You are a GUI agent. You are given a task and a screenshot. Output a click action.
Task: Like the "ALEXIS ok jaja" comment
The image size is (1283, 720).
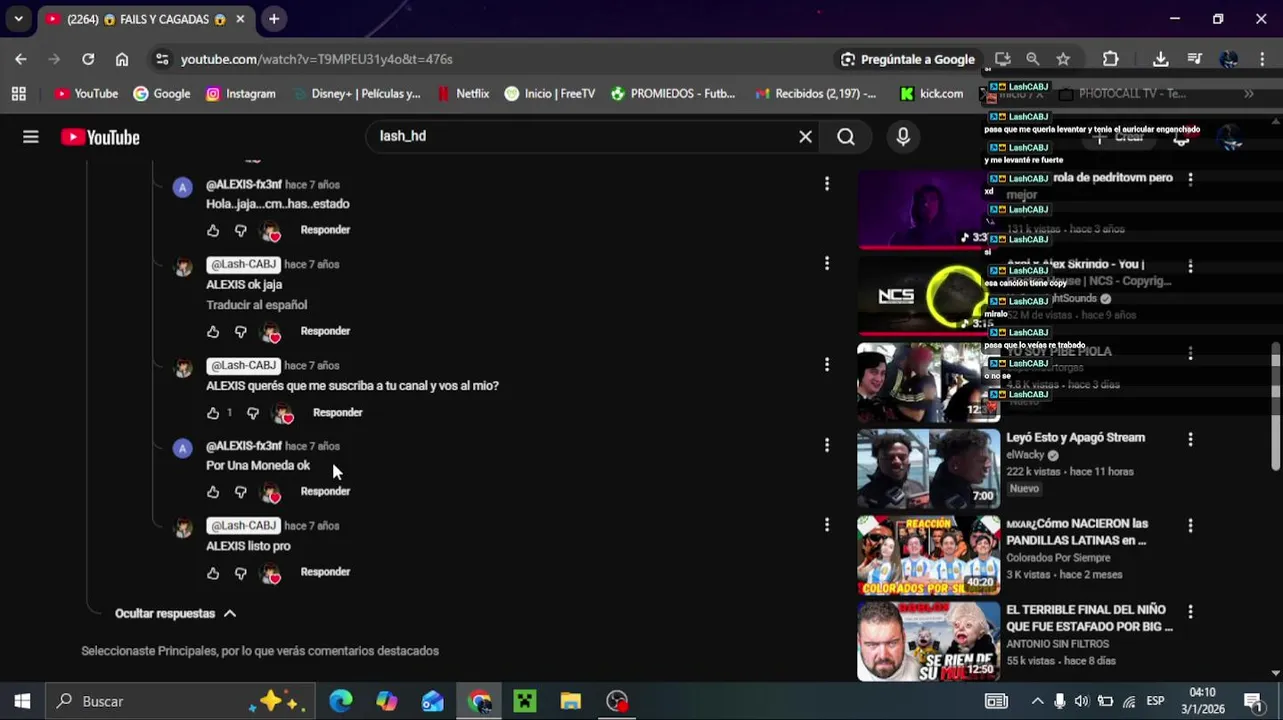[x=213, y=331]
